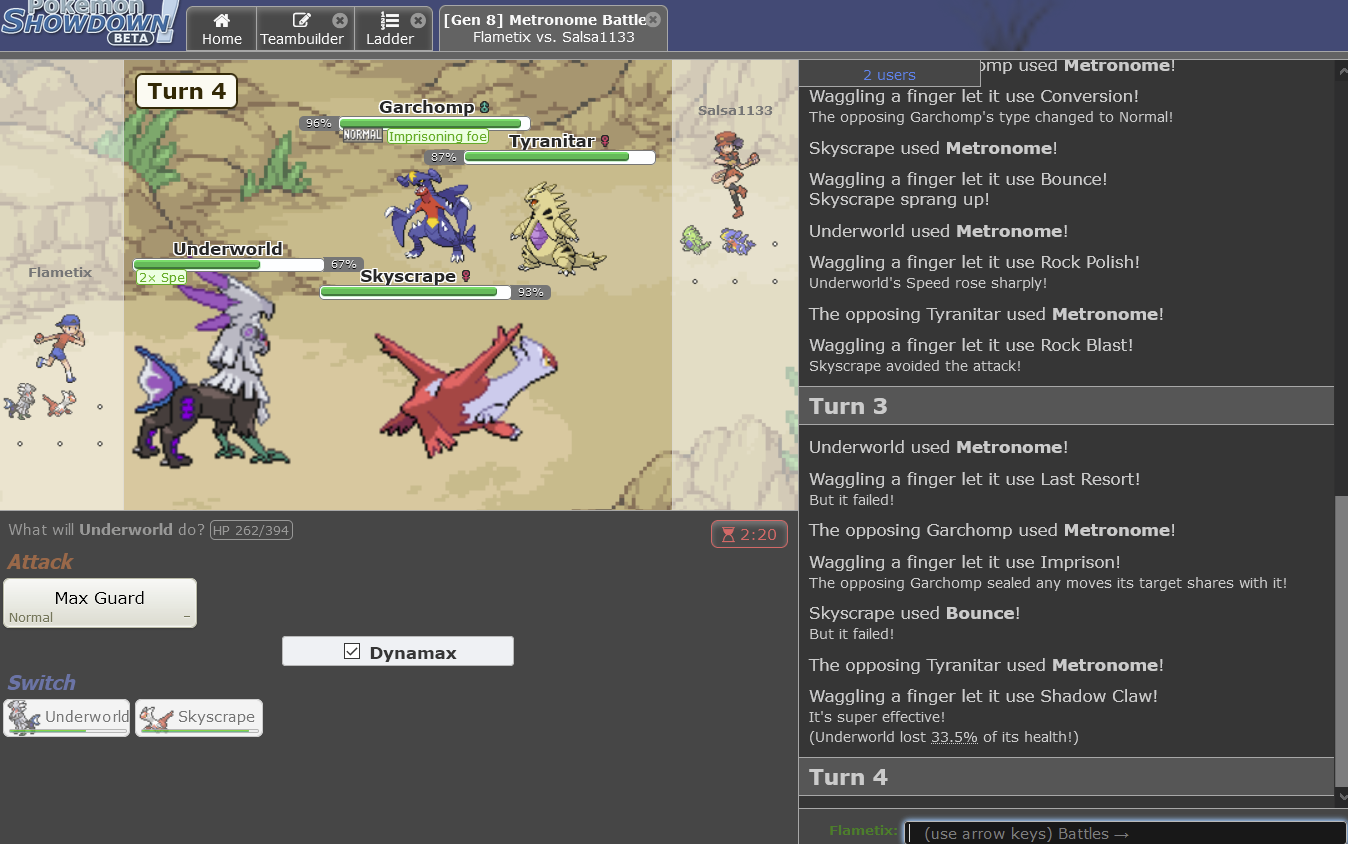Viewport: 1348px width, 844px height.
Task: Click Salsa1133's Garchomp team icon
Action: coord(736,241)
